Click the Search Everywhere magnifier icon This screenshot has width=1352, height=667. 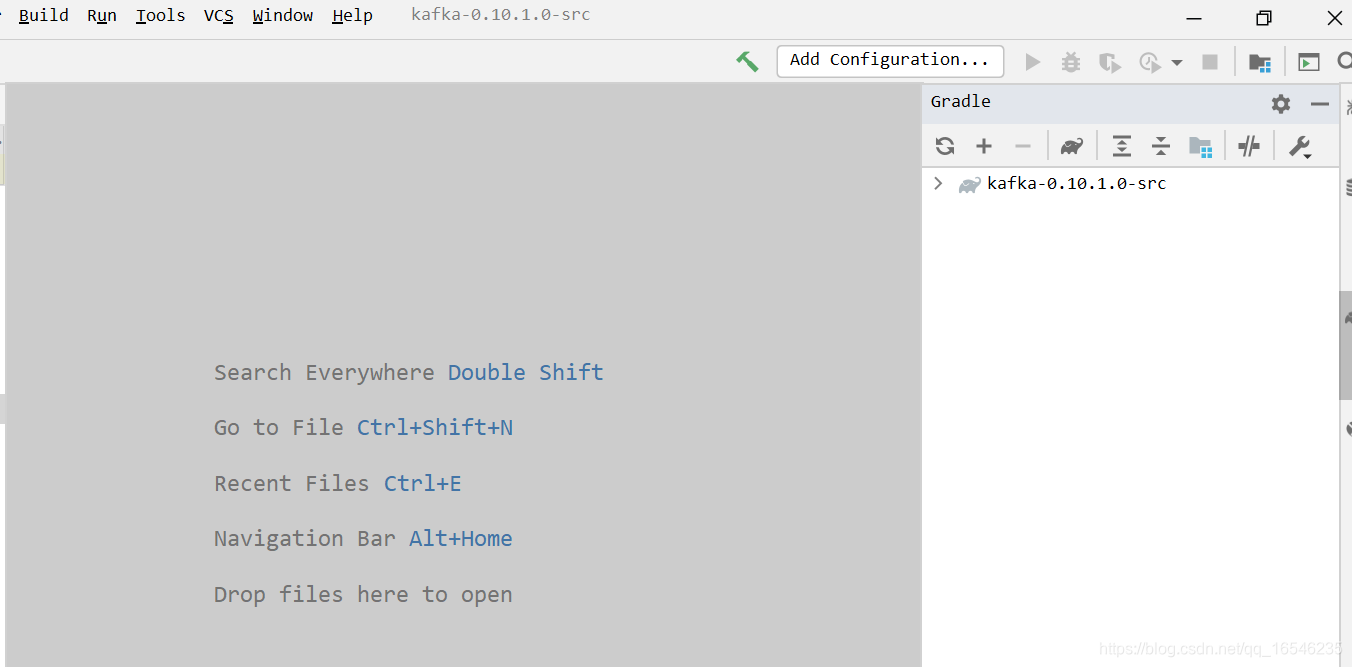(x=1345, y=62)
